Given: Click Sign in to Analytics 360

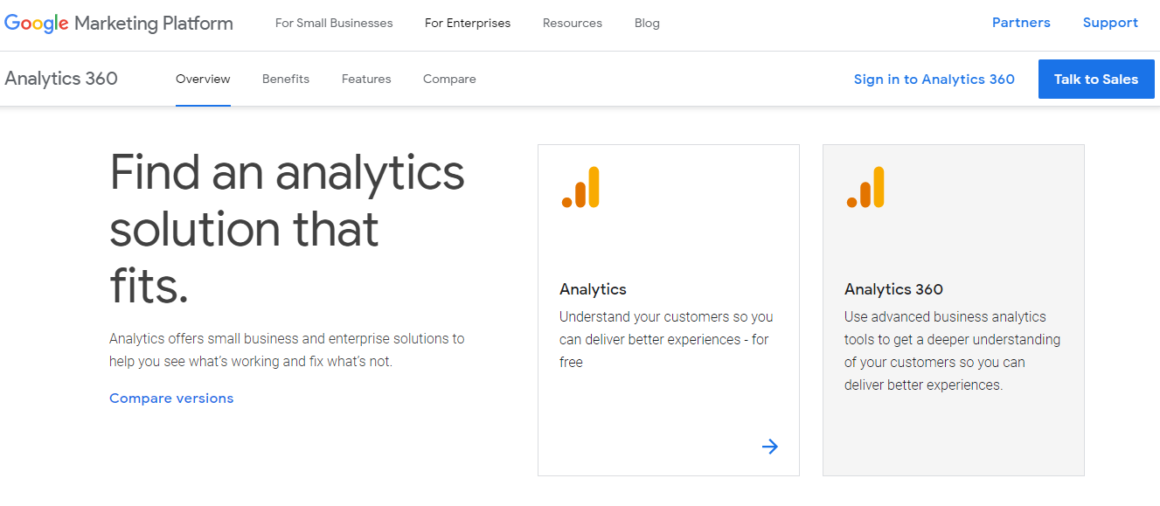Looking at the screenshot, I should point(934,79).
